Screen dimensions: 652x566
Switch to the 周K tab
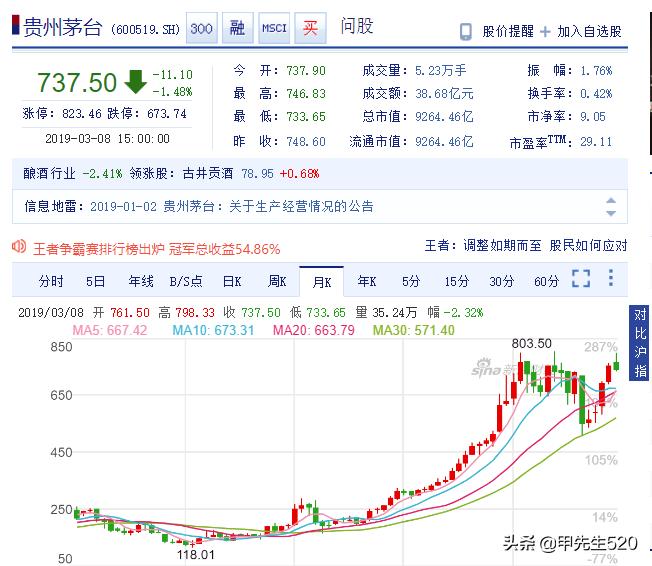pyautogui.click(x=277, y=282)
